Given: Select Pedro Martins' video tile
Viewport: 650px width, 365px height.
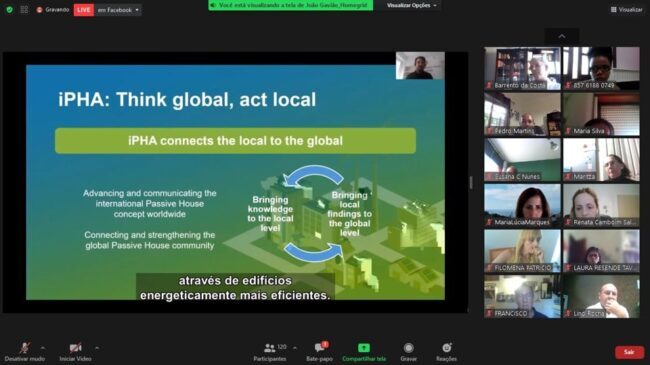Looking at the screenshot, I should click(522, 114).
